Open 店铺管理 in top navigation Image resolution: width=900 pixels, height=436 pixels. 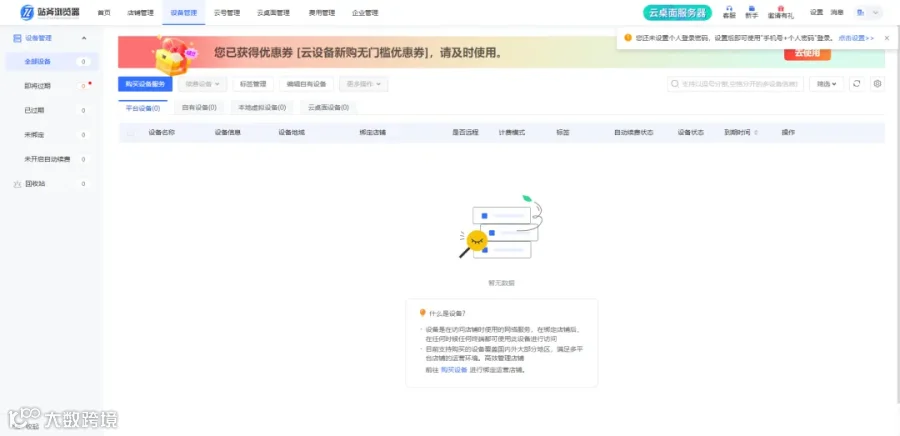tap(141, 13)
